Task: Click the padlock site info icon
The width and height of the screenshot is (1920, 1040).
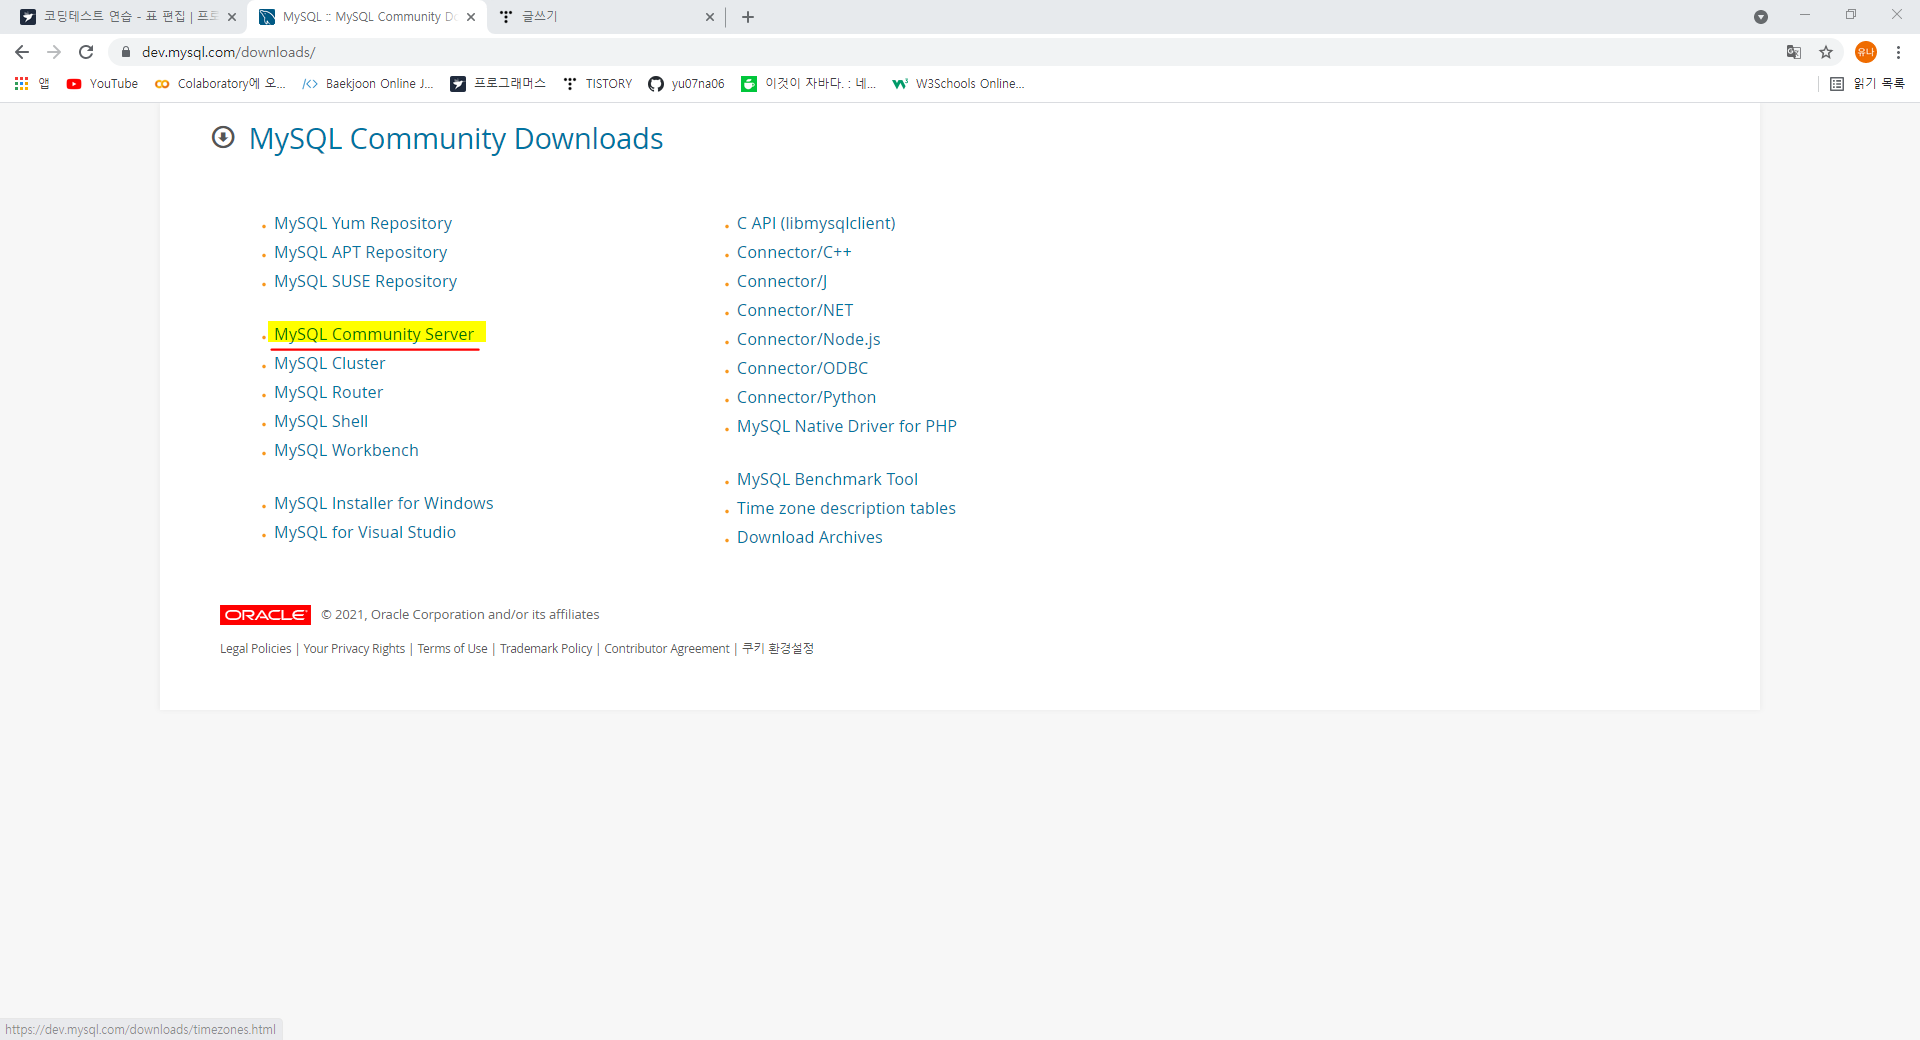Action: tap(126, 52)
